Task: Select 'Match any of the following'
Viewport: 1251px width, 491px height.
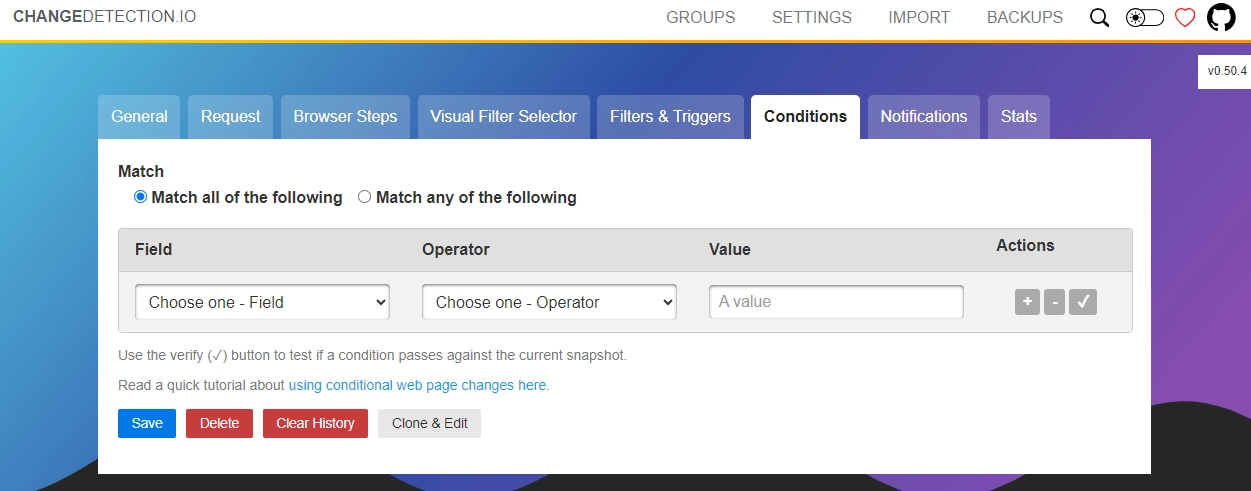Action: click(x=365, y=198)
